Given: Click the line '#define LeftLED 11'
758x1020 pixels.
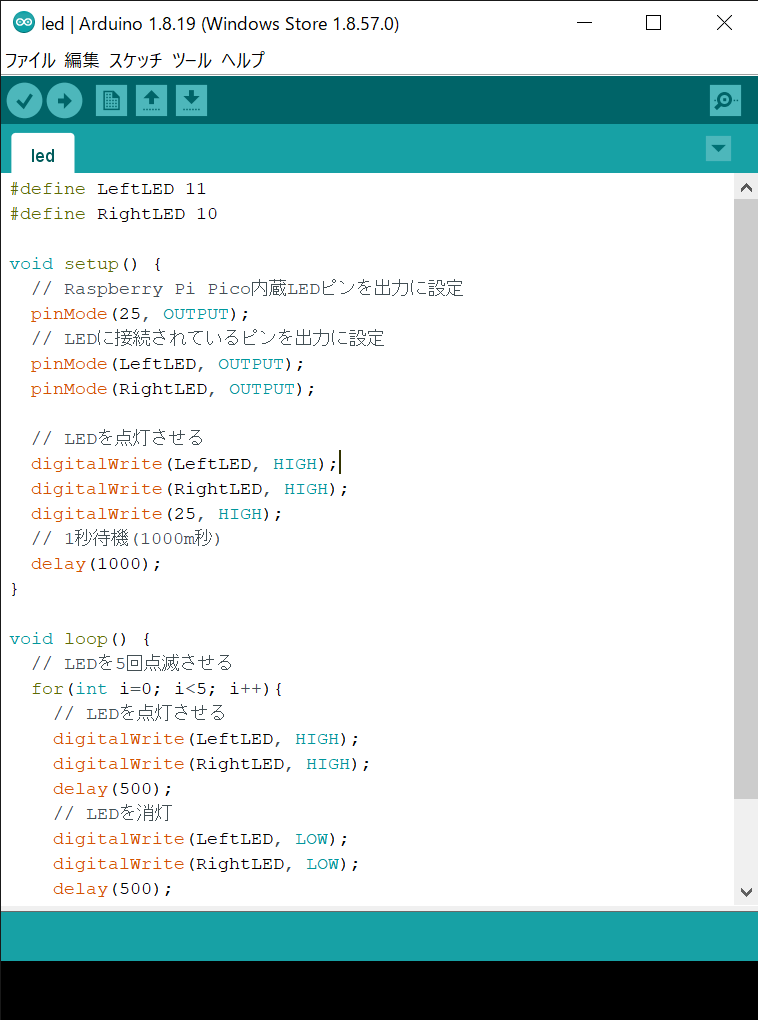Looking at the screenshot, I should click(x=108, y=189).
